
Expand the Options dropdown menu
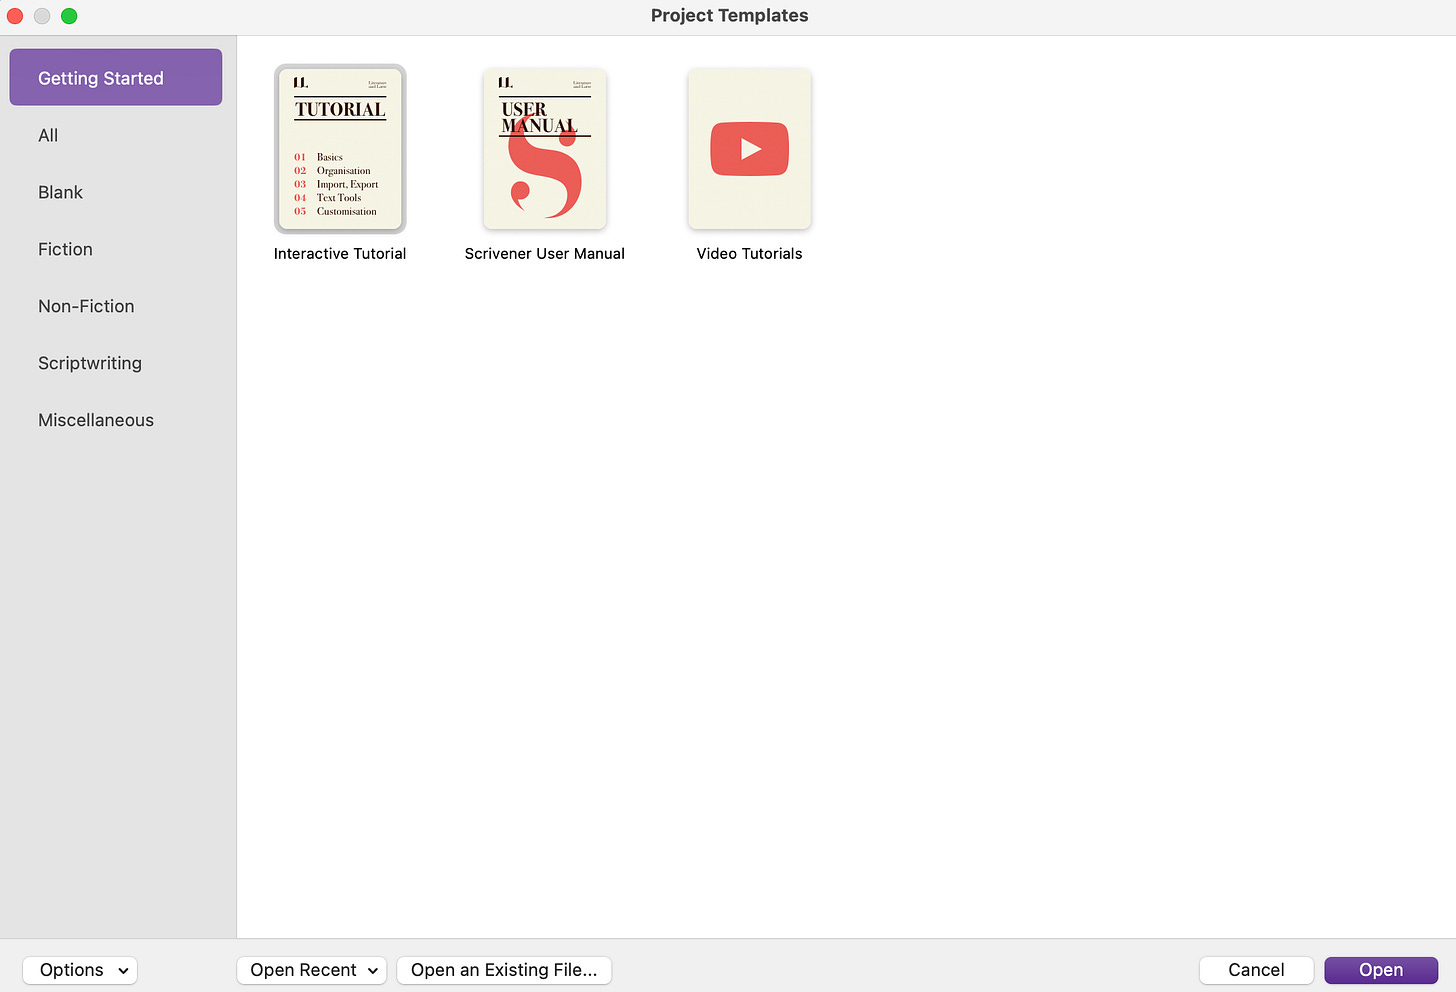coord(80,970)
